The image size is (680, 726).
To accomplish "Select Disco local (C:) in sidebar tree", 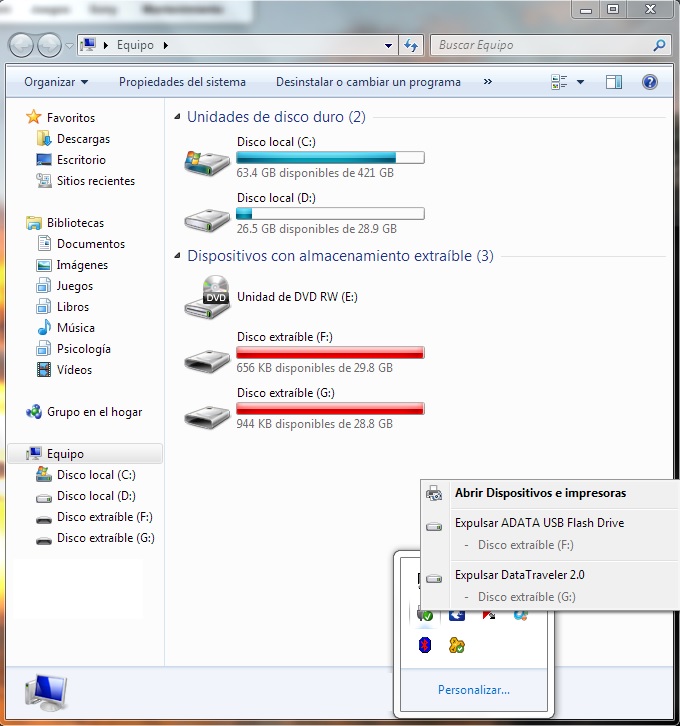I will click(x=96, y=475).
